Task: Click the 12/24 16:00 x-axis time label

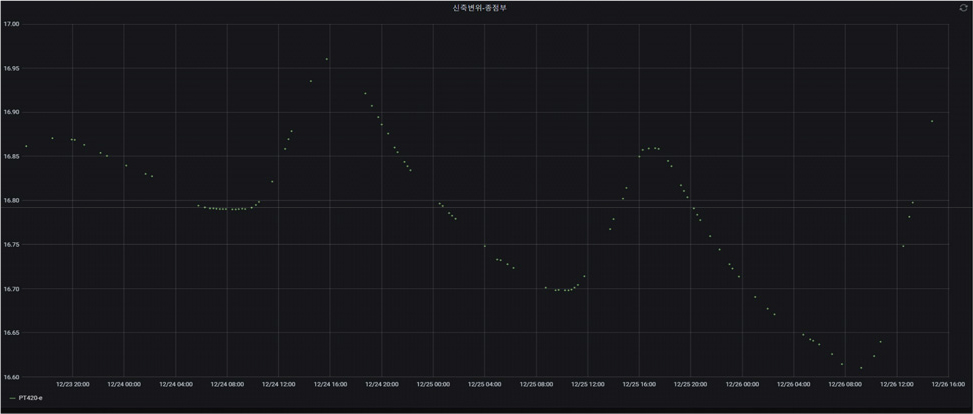Action: click(x=329, y=383)
